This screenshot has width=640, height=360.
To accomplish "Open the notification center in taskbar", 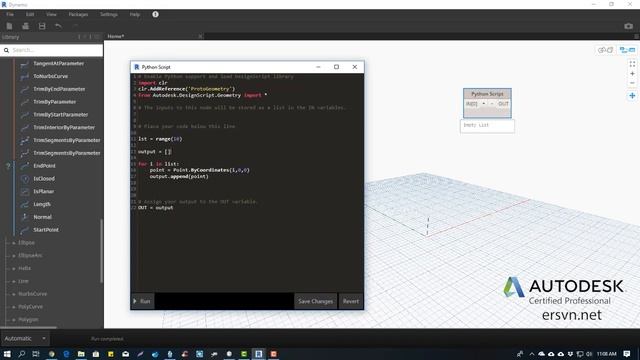I will pos(627,354).
